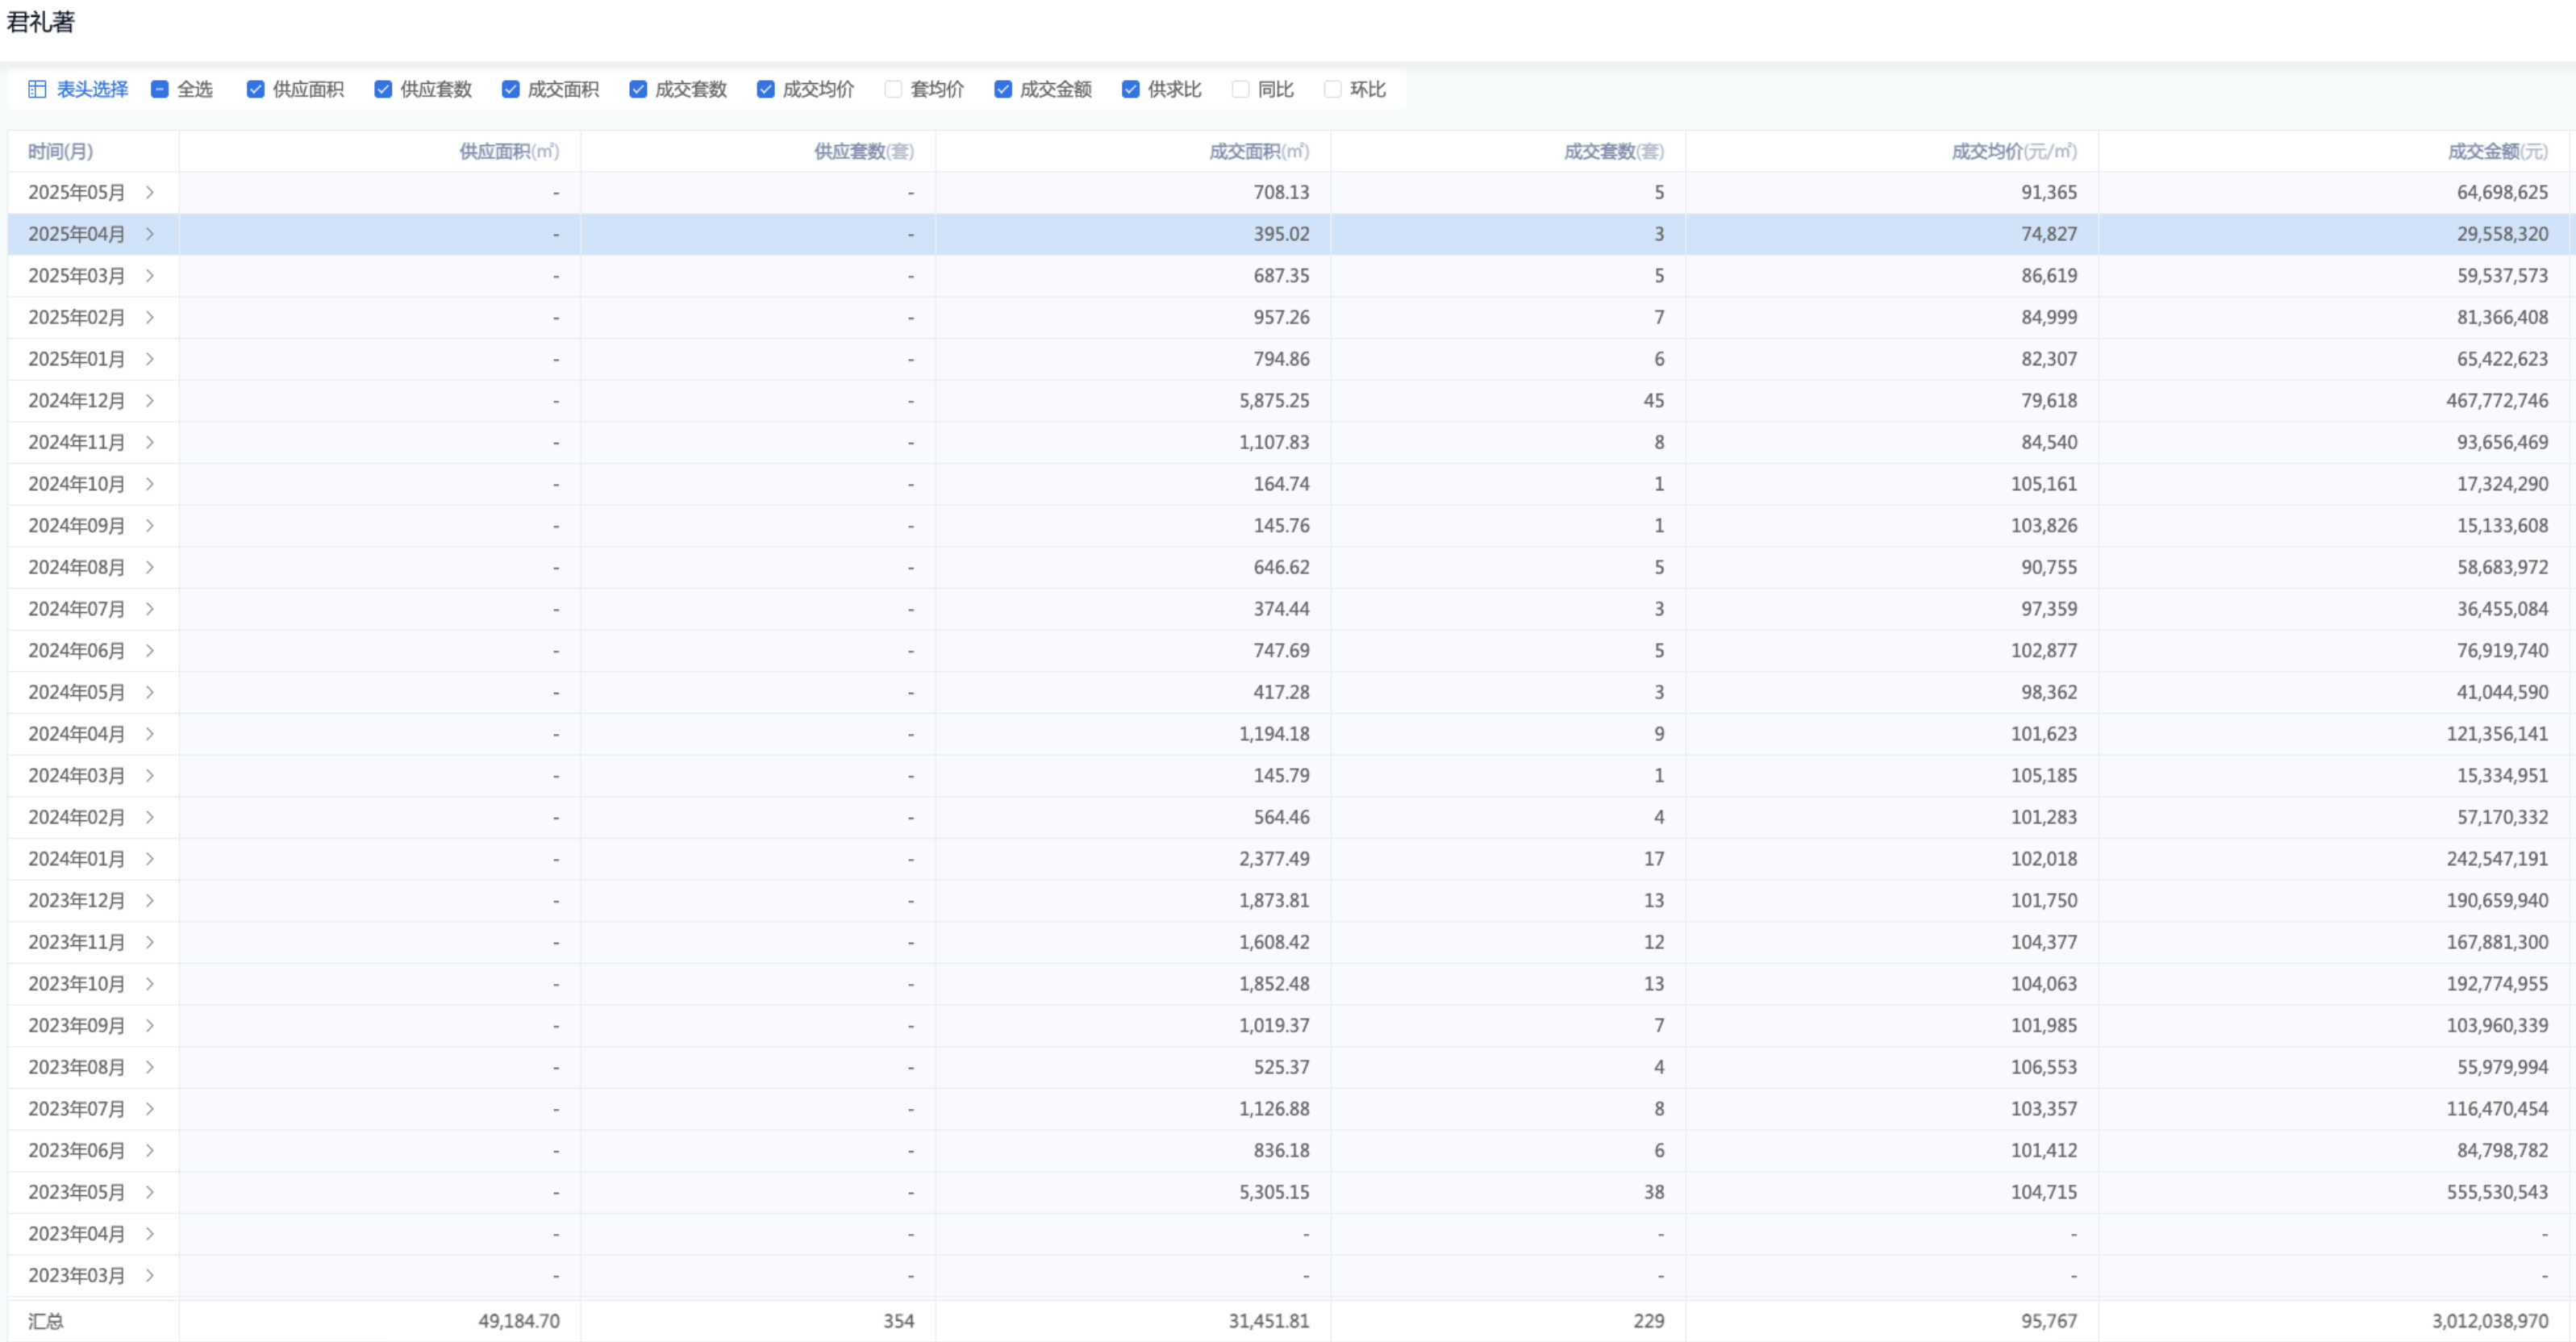Expand the 2024年01月 row chevron
Image resolution: width=2576 pixels, height=1342 pixels.
click(x=150, y=859)
